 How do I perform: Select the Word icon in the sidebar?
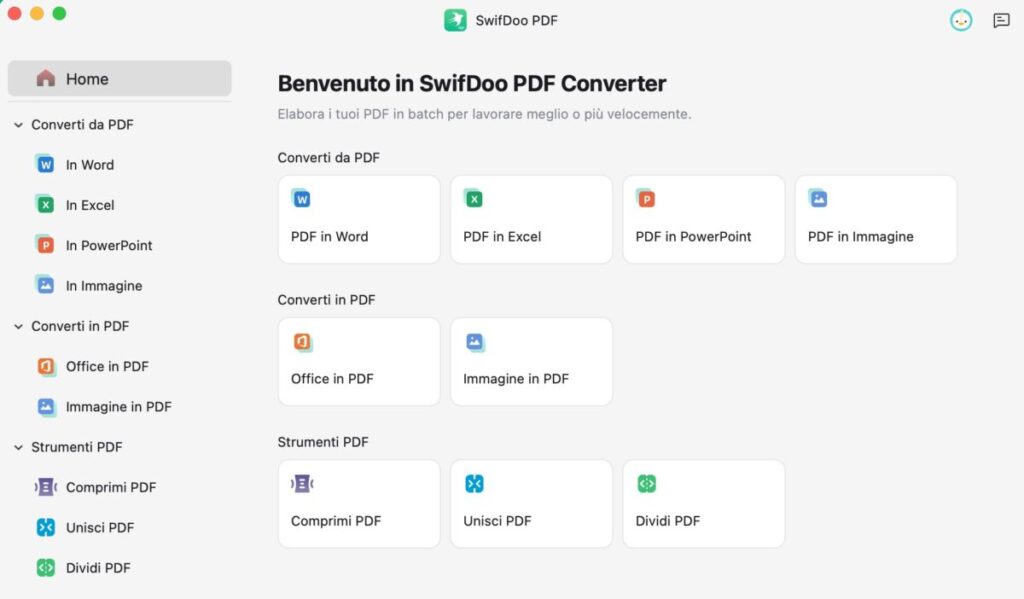45,164
